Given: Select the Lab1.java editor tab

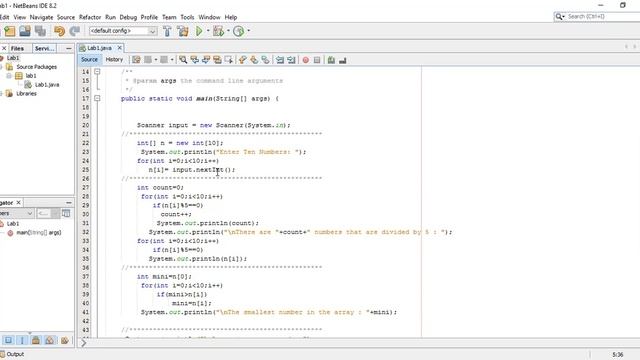Looking at the screenshot, I should click(x=99, y=48).
